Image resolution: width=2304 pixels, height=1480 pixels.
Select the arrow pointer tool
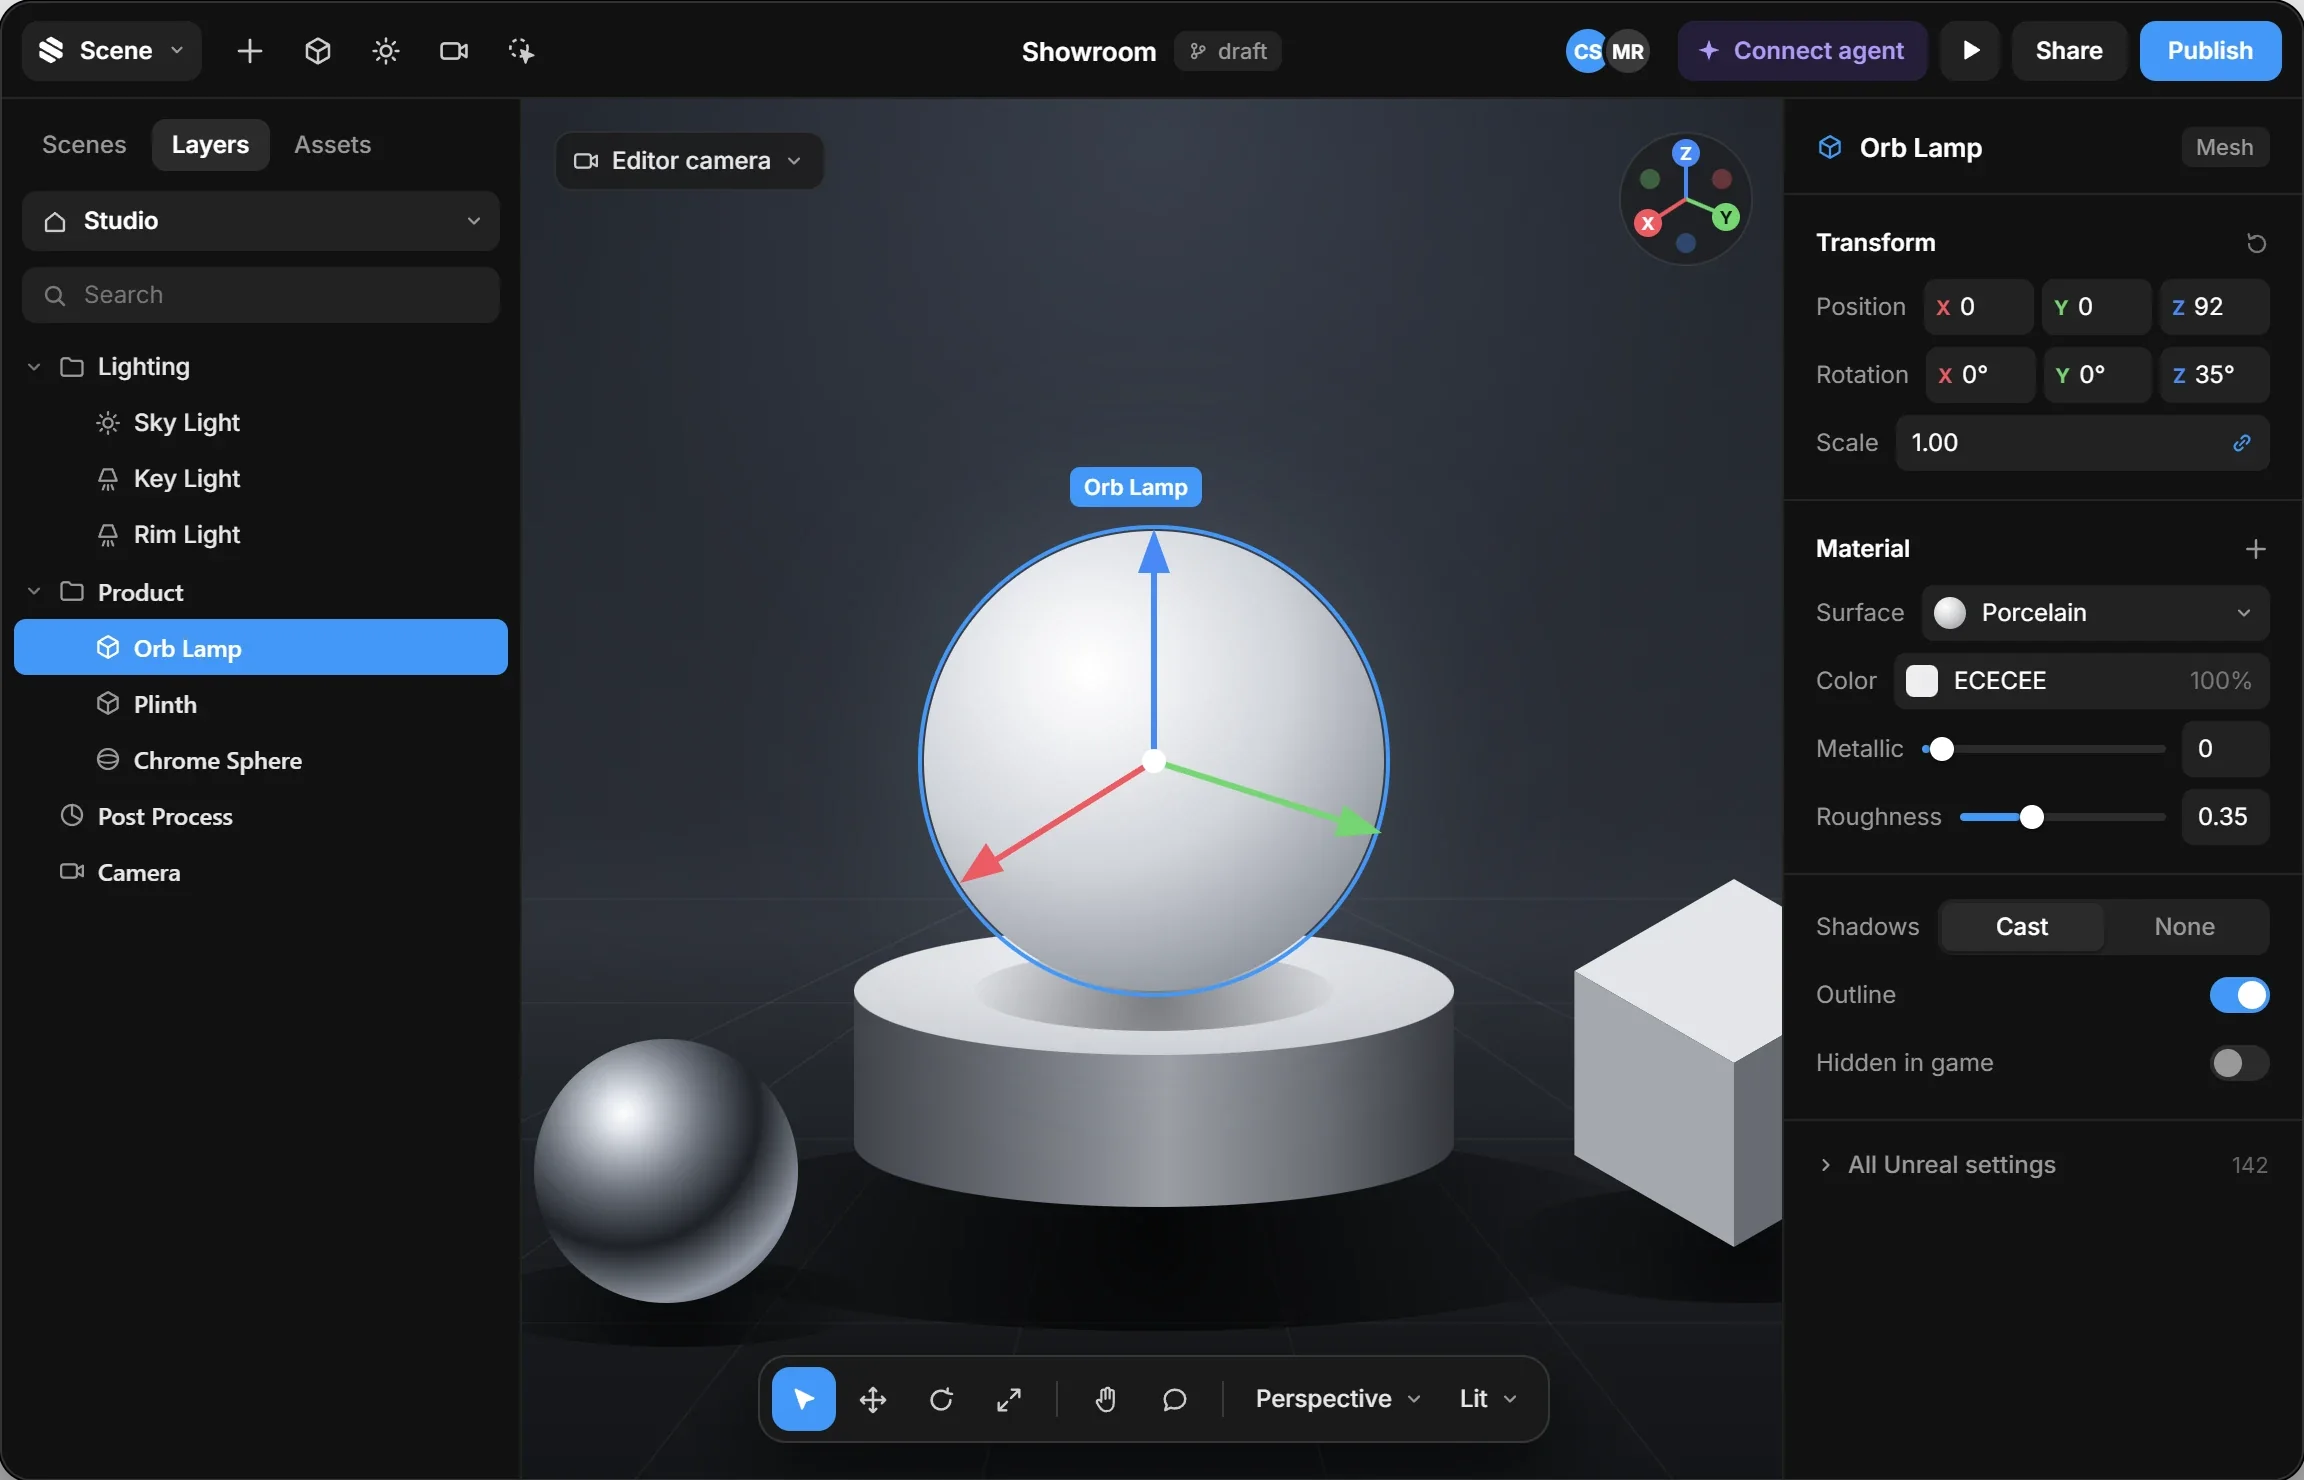pyautogui.click(x=804, y=1399)
